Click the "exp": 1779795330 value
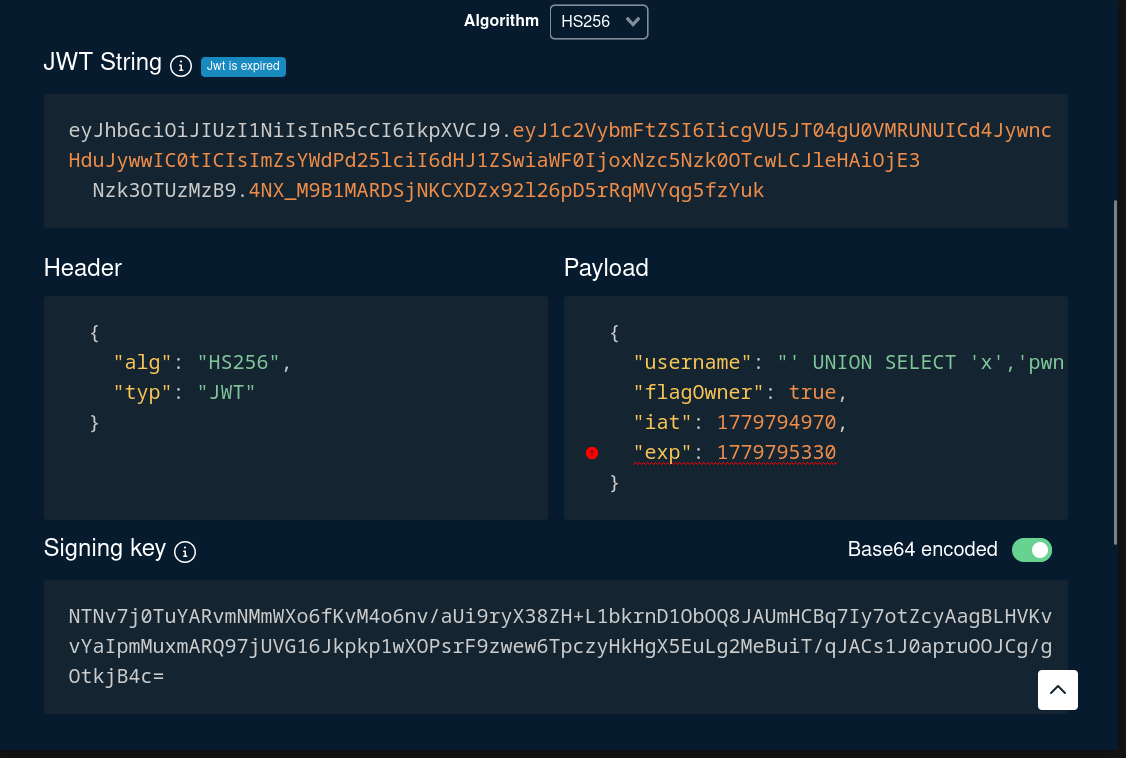The height and width of the screenshot is (758, 1126). point(776,453)
